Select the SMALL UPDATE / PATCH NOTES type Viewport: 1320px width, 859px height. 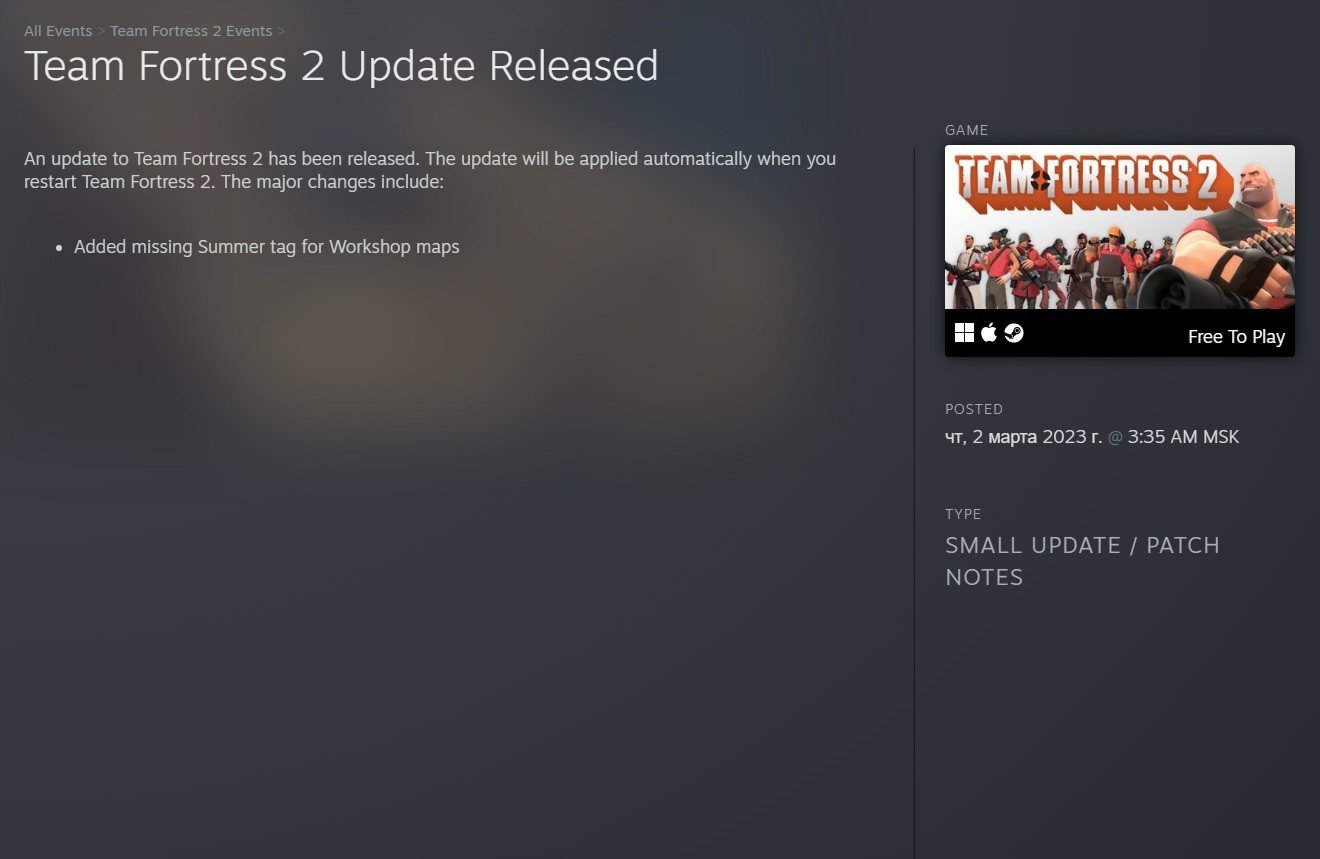tap(1083, 561)
